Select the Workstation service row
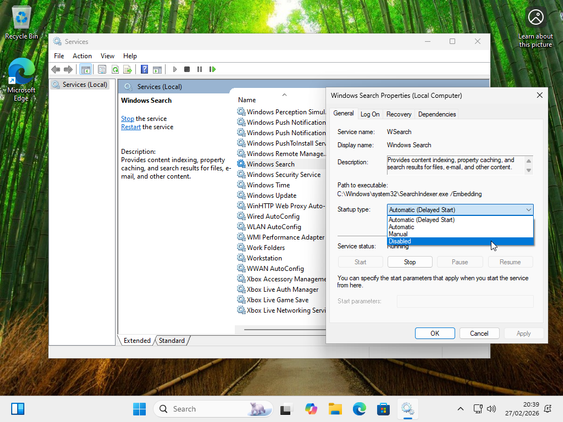This screenshot has width=563, height=422. pos(281,258)
